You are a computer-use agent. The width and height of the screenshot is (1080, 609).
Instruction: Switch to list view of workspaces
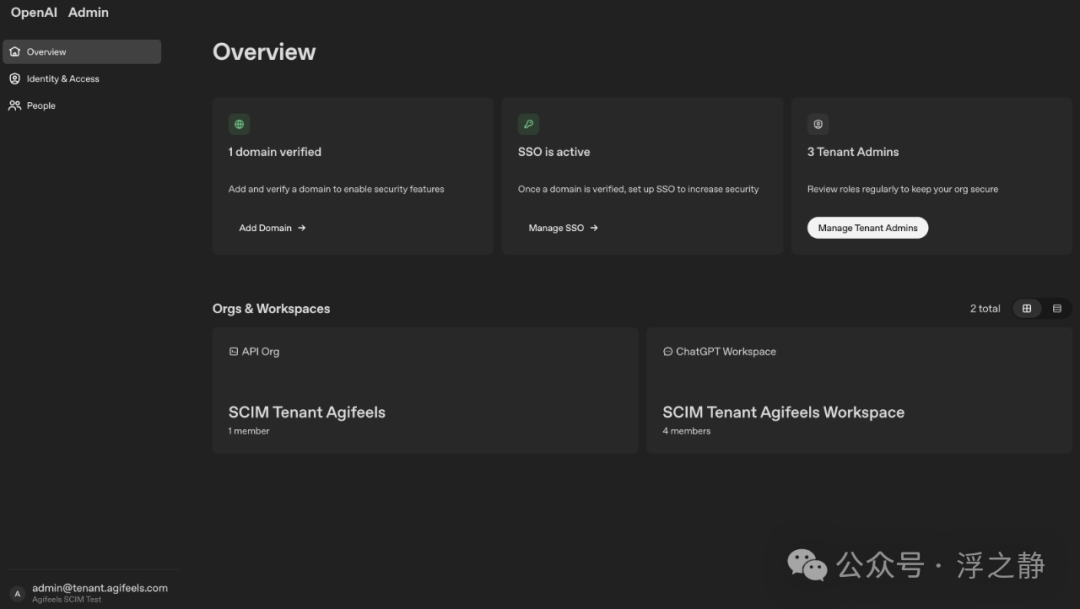click(1057, 309)
